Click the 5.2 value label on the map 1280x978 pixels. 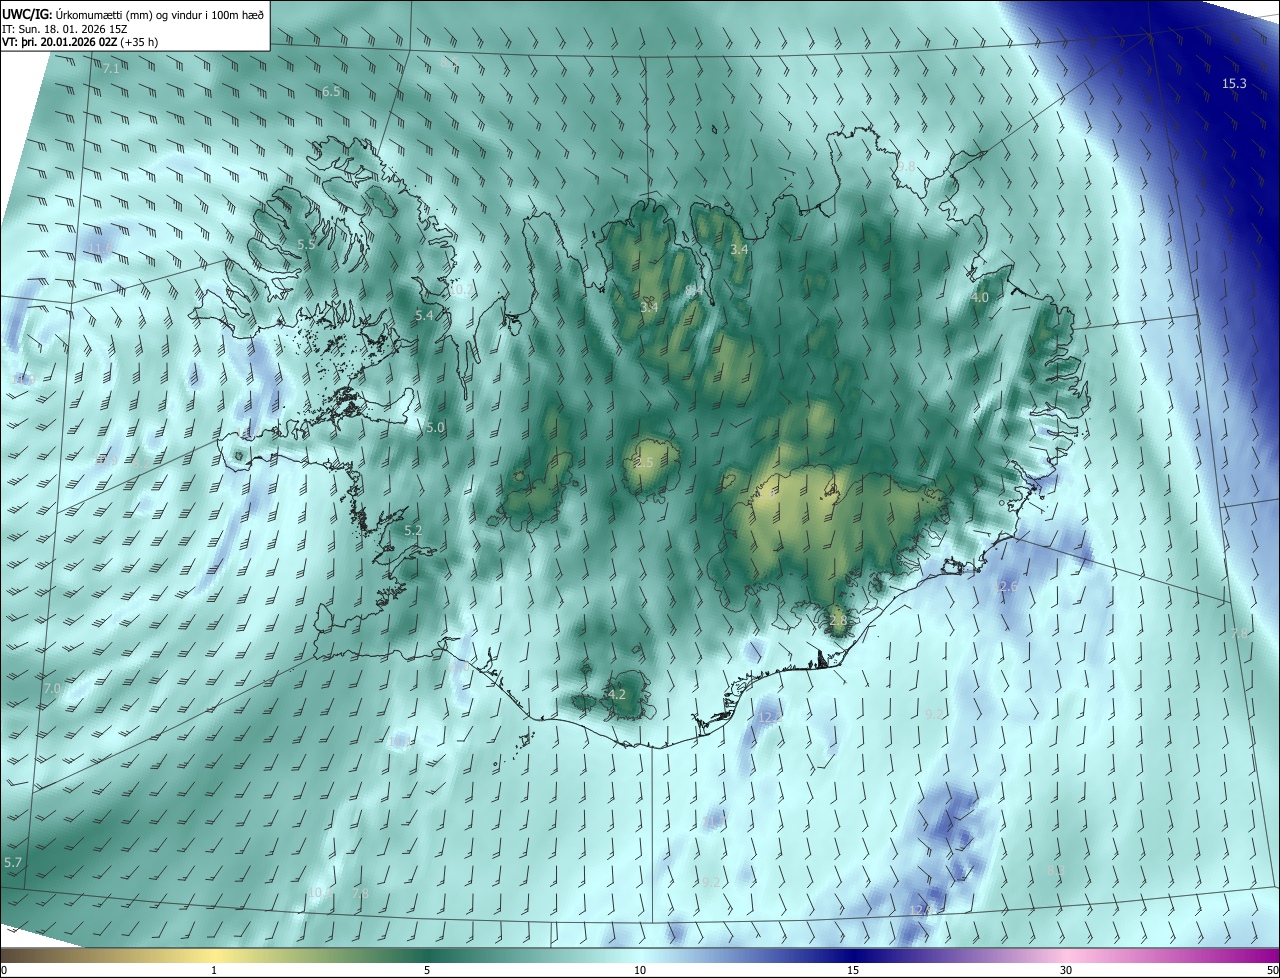point(413,530)
